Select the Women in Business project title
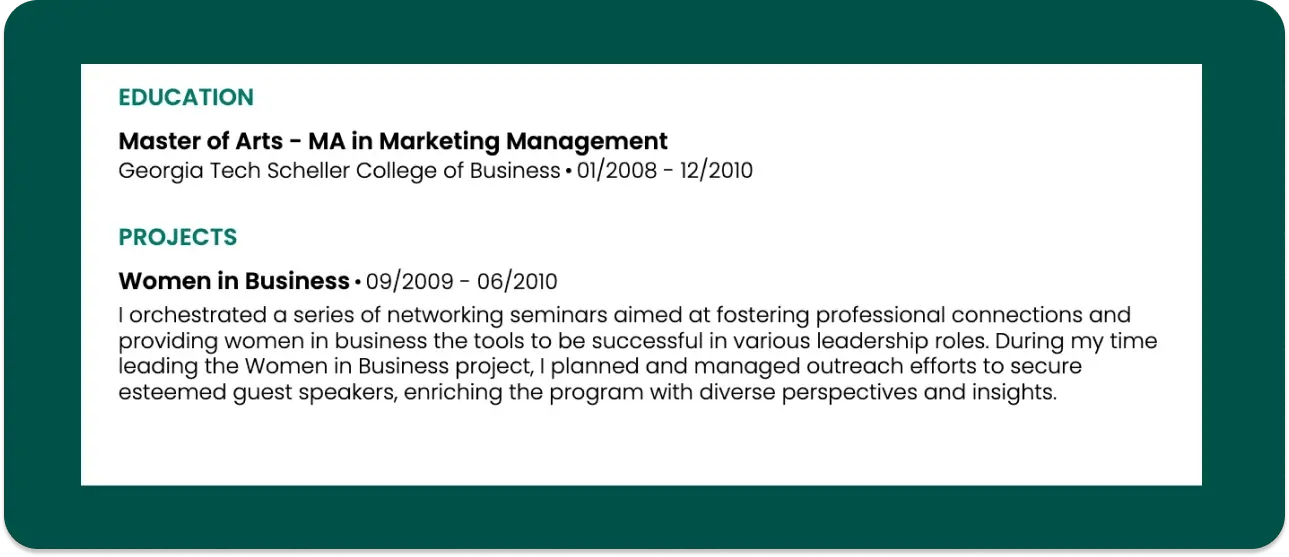 [234, 281]
